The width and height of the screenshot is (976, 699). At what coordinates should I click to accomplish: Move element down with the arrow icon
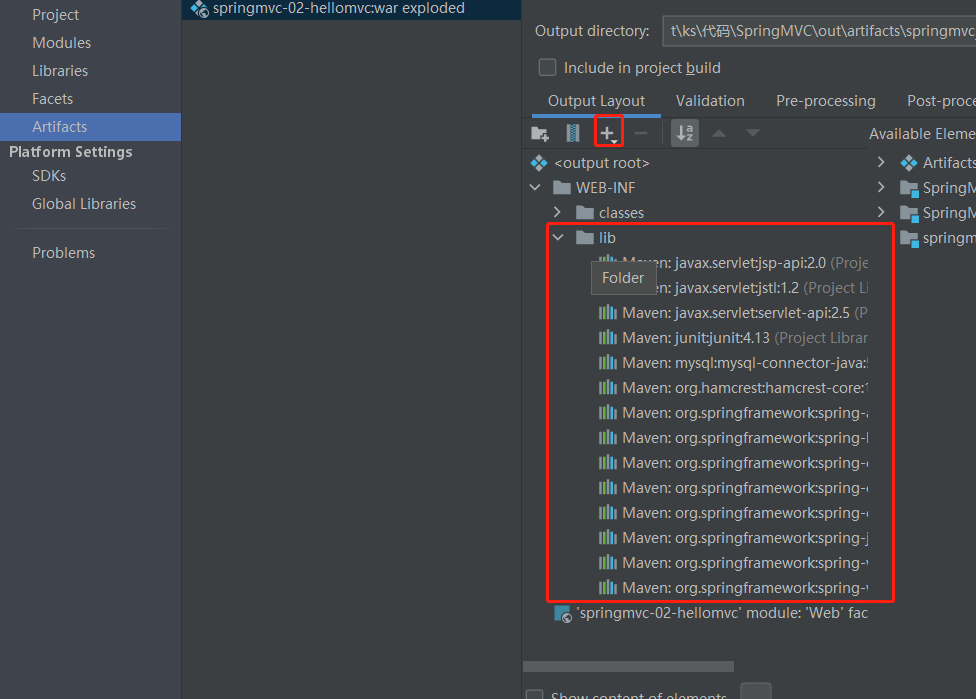click(752, 132)
